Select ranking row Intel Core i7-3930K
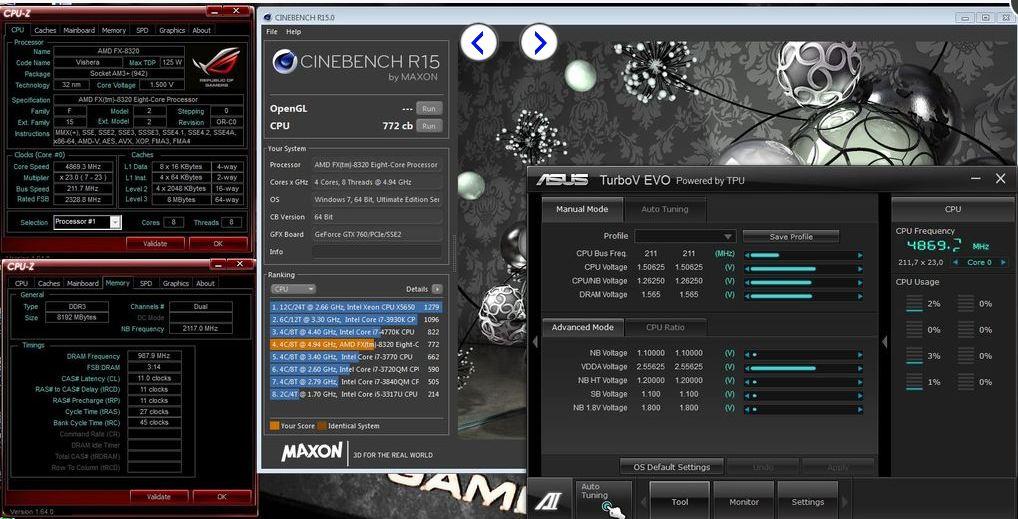The image size is (1018, 519). click(356, 319)
